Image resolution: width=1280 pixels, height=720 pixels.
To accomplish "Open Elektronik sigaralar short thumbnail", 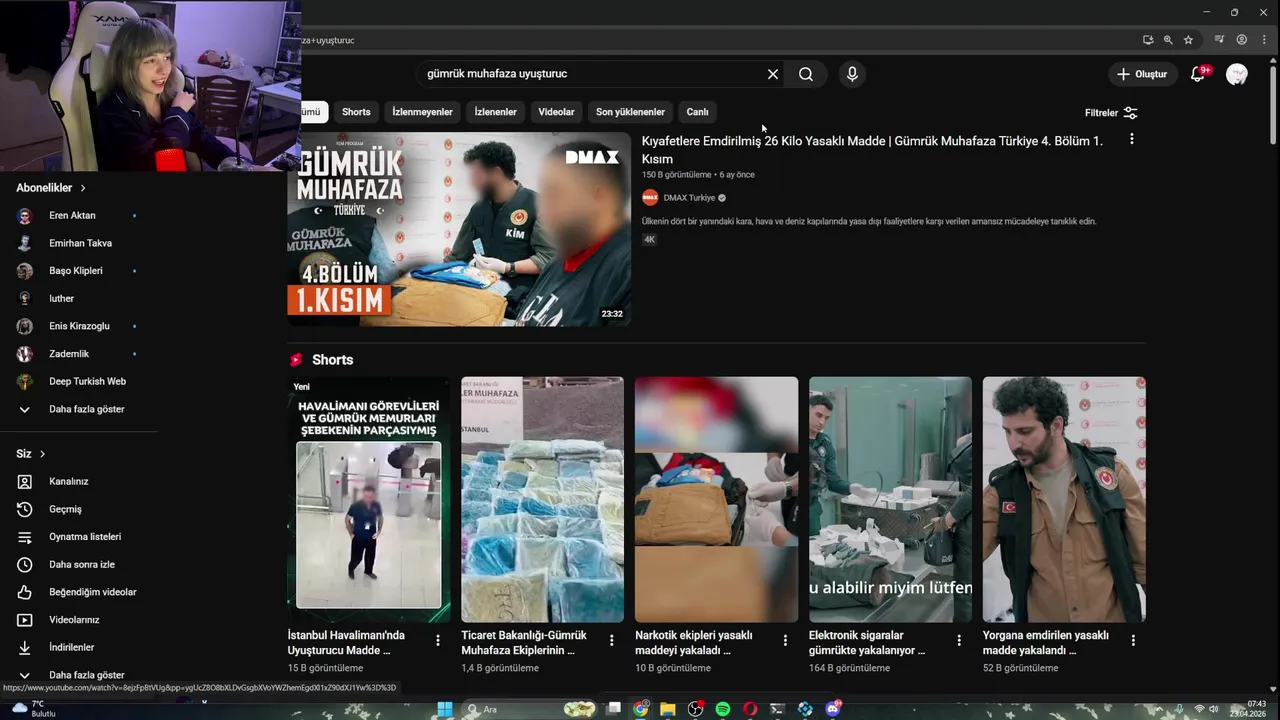I will tap(890, 500).
